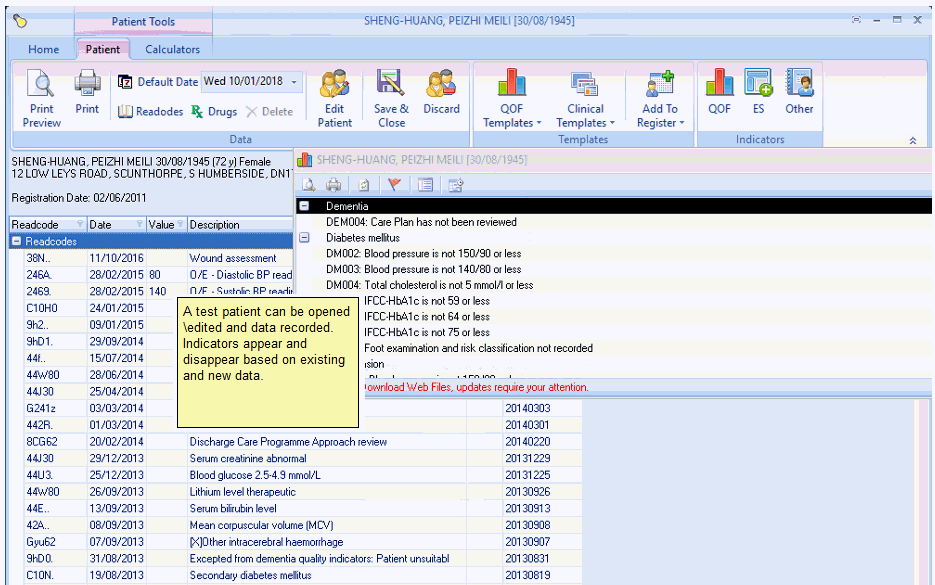
Task: Switch to the Home tab
Action: 43,49
